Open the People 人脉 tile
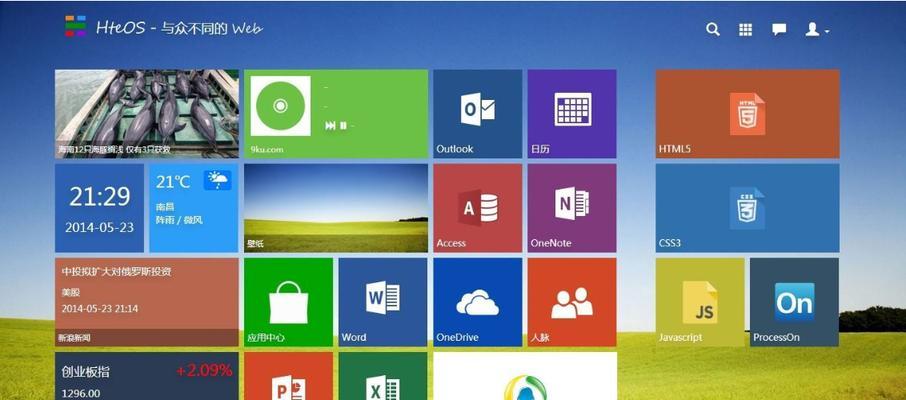Screen dimensions: 906x400 pyautogui.click(x=572, y=302)
